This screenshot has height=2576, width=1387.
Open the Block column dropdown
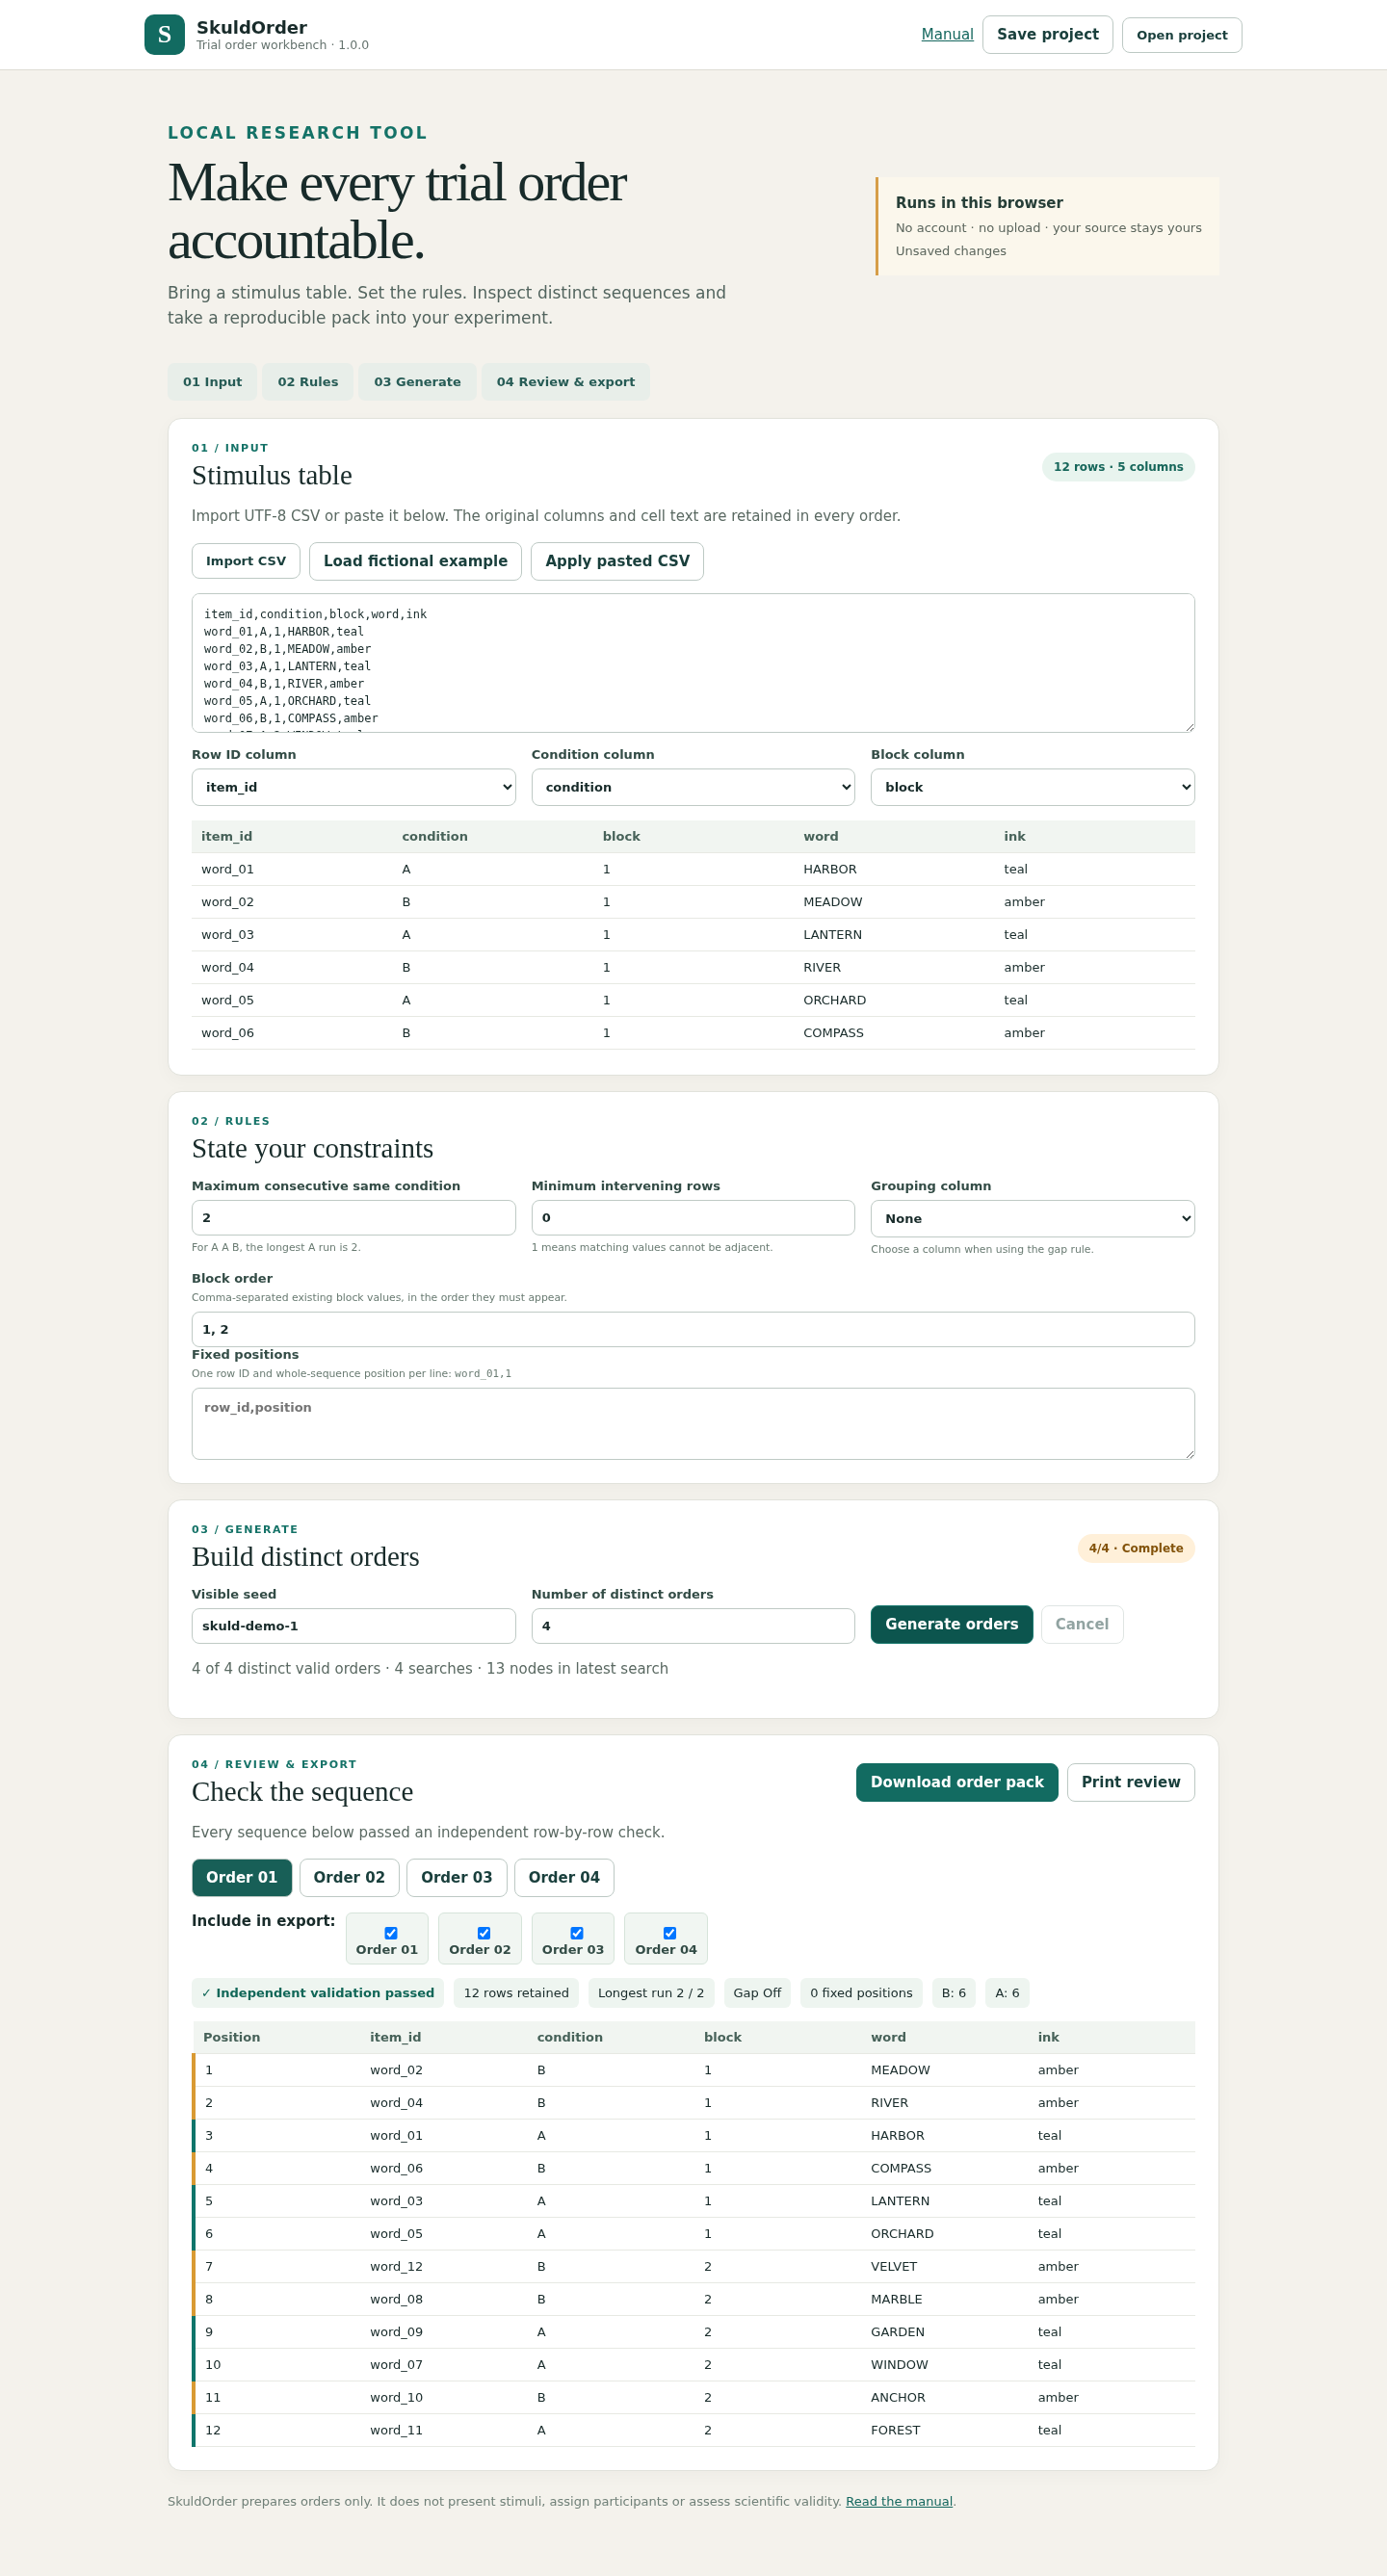(x=1033, y=787)
